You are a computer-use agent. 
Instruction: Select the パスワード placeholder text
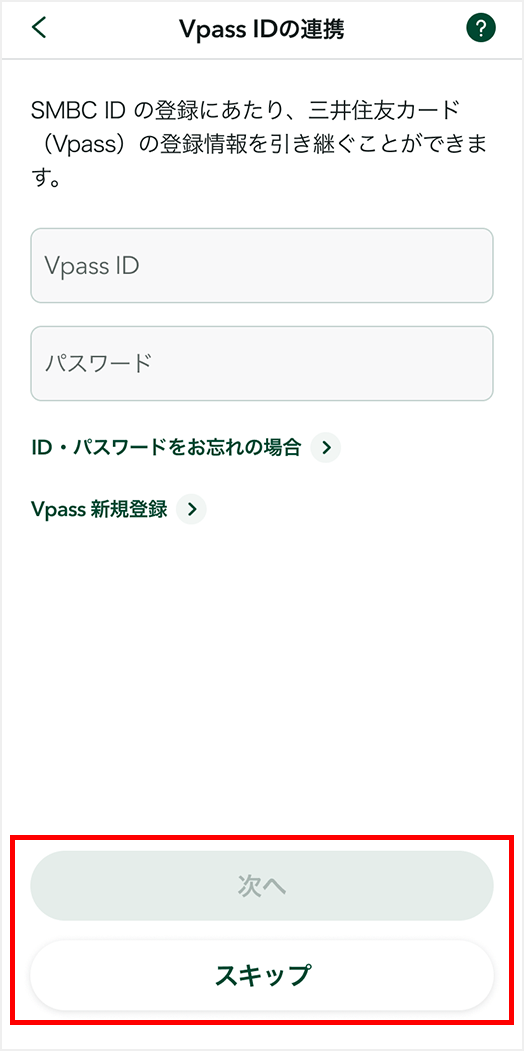coord(99,363)
